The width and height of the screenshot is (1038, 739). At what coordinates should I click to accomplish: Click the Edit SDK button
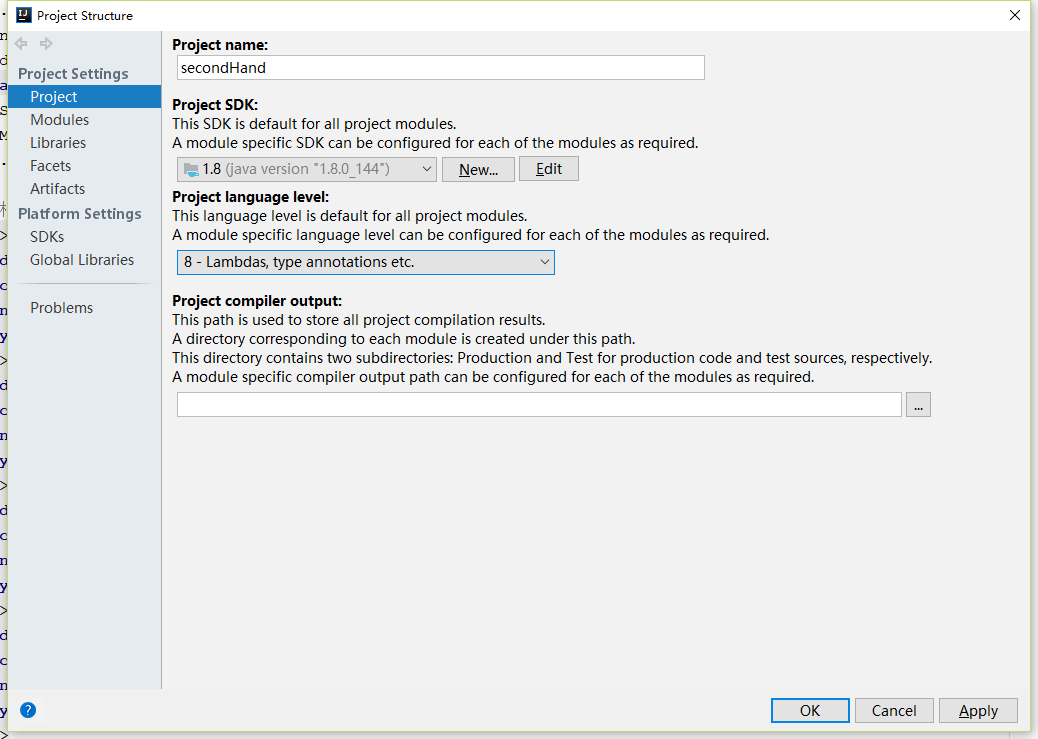(549, 169)
